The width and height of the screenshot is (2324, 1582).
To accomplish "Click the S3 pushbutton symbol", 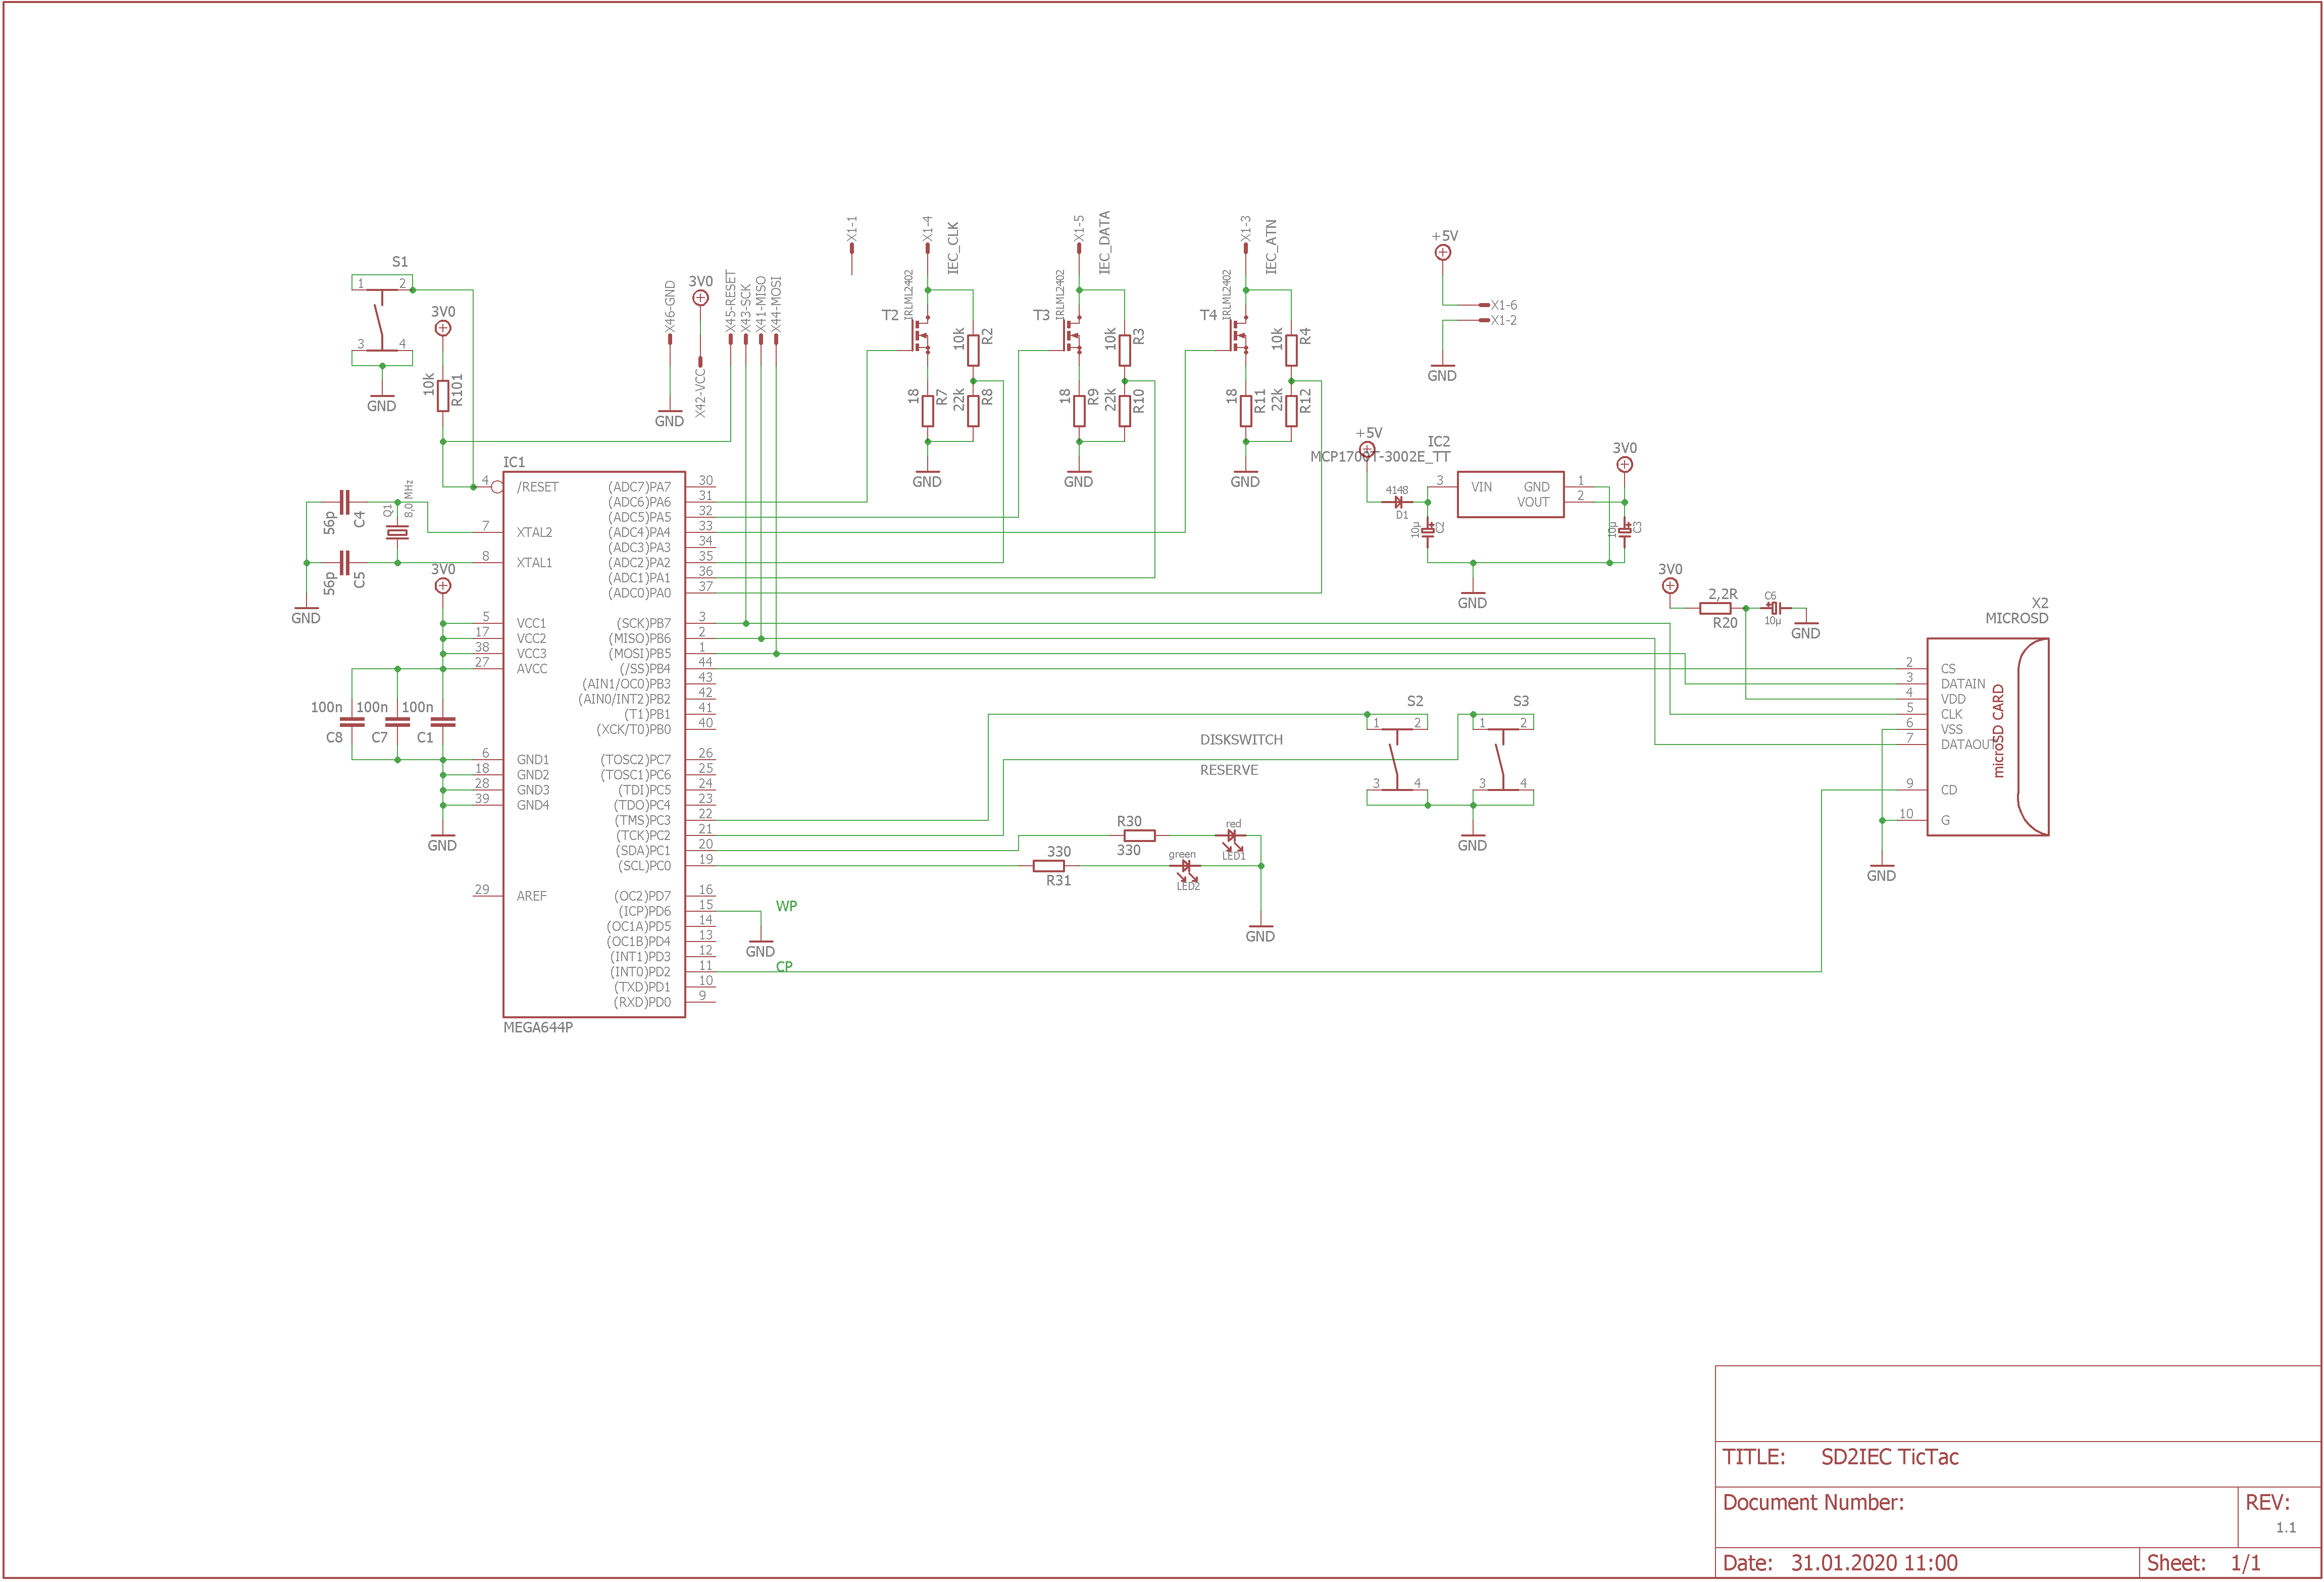I will tap(1503, 759).
